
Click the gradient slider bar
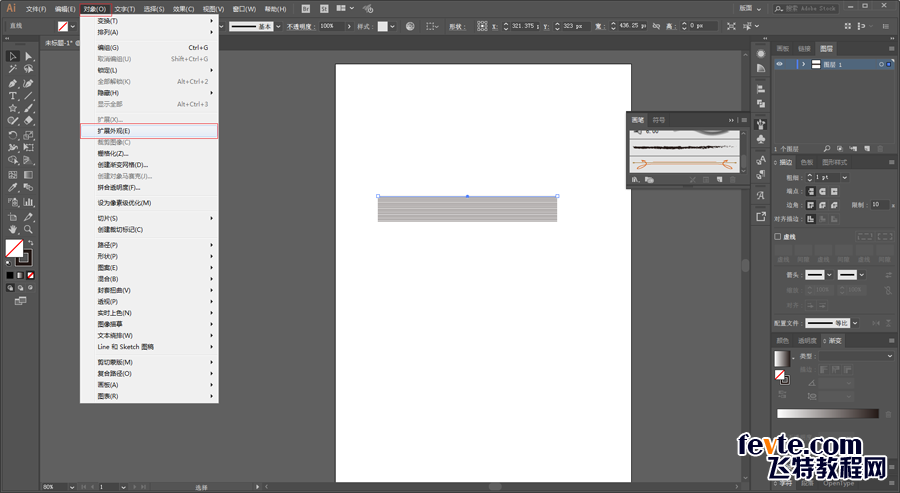pyautogui.click(x=828, y=414)
